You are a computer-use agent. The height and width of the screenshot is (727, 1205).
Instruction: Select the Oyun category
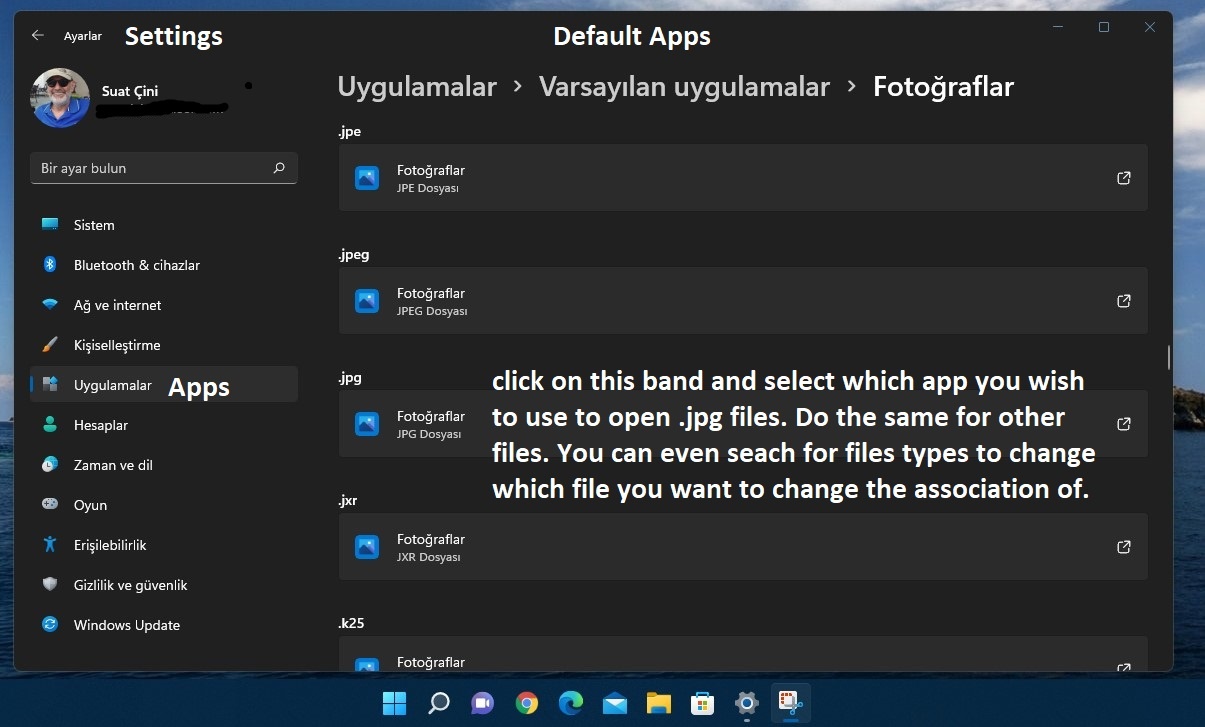point(164,505)
